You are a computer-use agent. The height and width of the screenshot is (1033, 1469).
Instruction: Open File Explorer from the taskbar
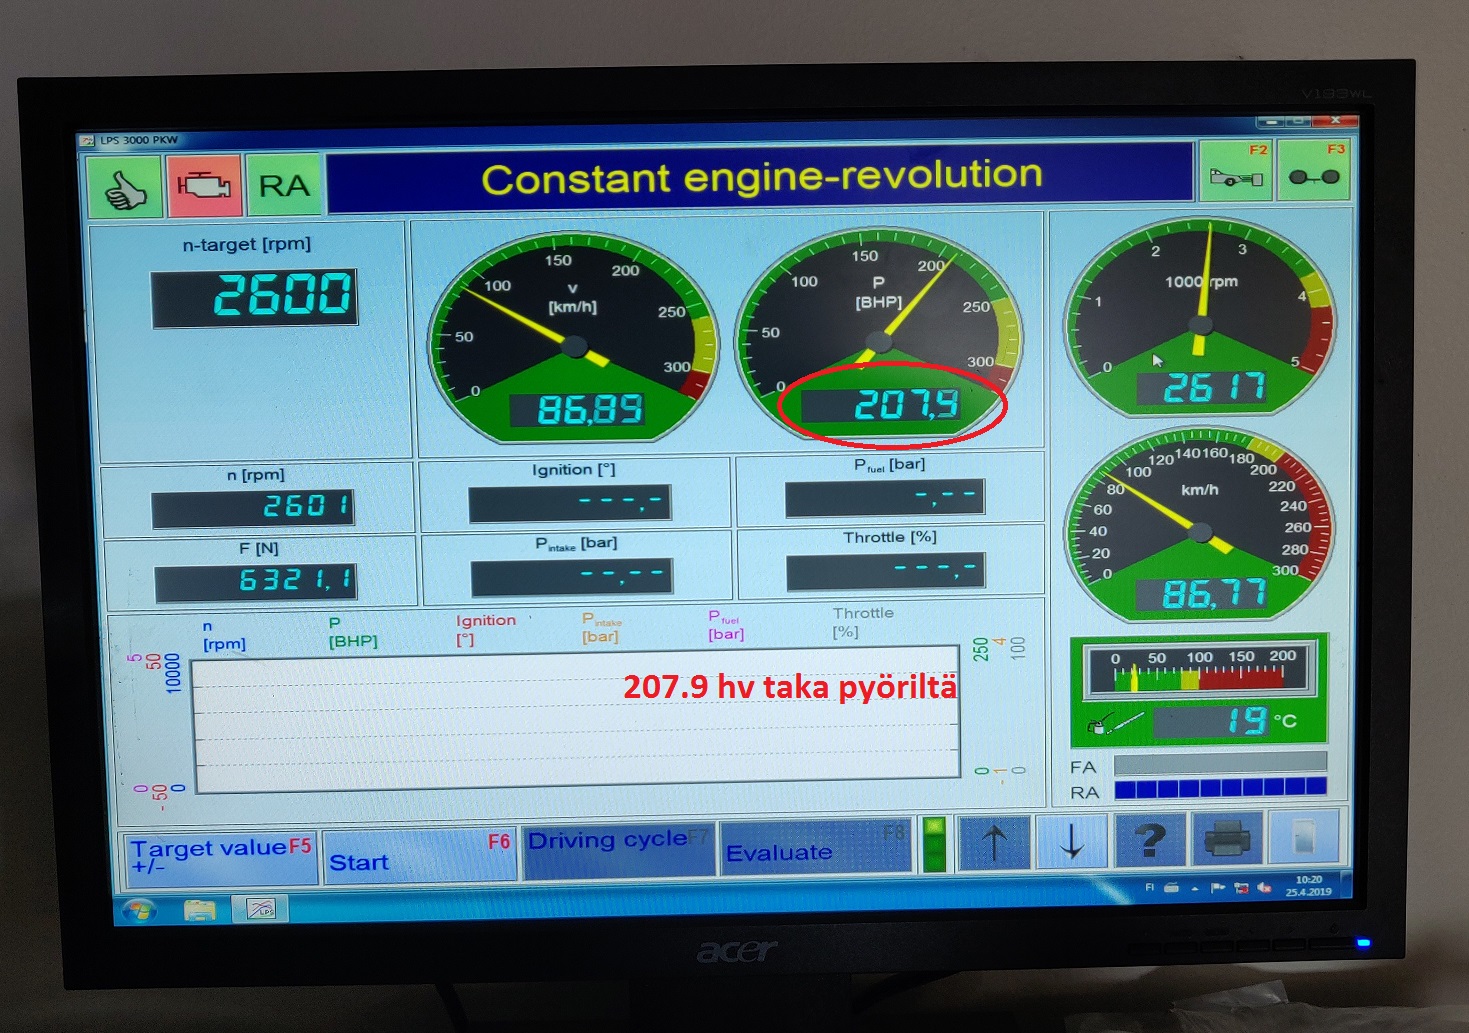[x=200, y=909]
